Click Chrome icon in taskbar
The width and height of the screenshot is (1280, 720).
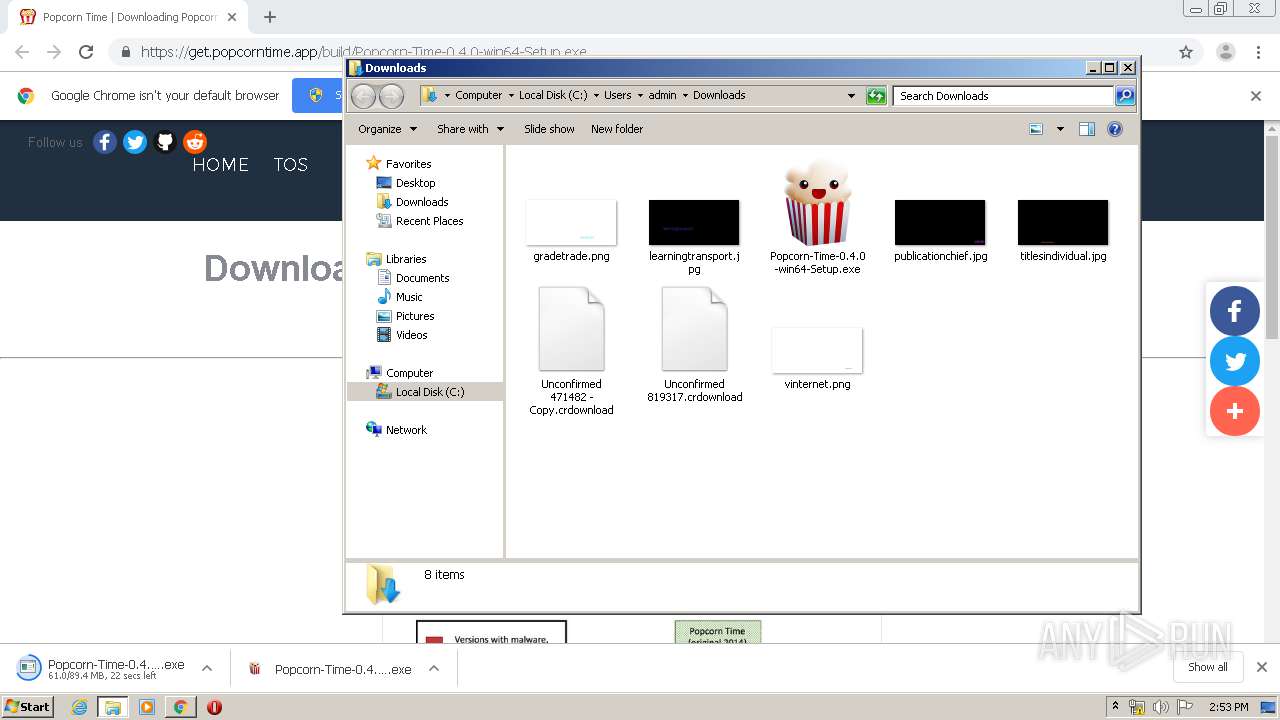(x=180, y=707)
